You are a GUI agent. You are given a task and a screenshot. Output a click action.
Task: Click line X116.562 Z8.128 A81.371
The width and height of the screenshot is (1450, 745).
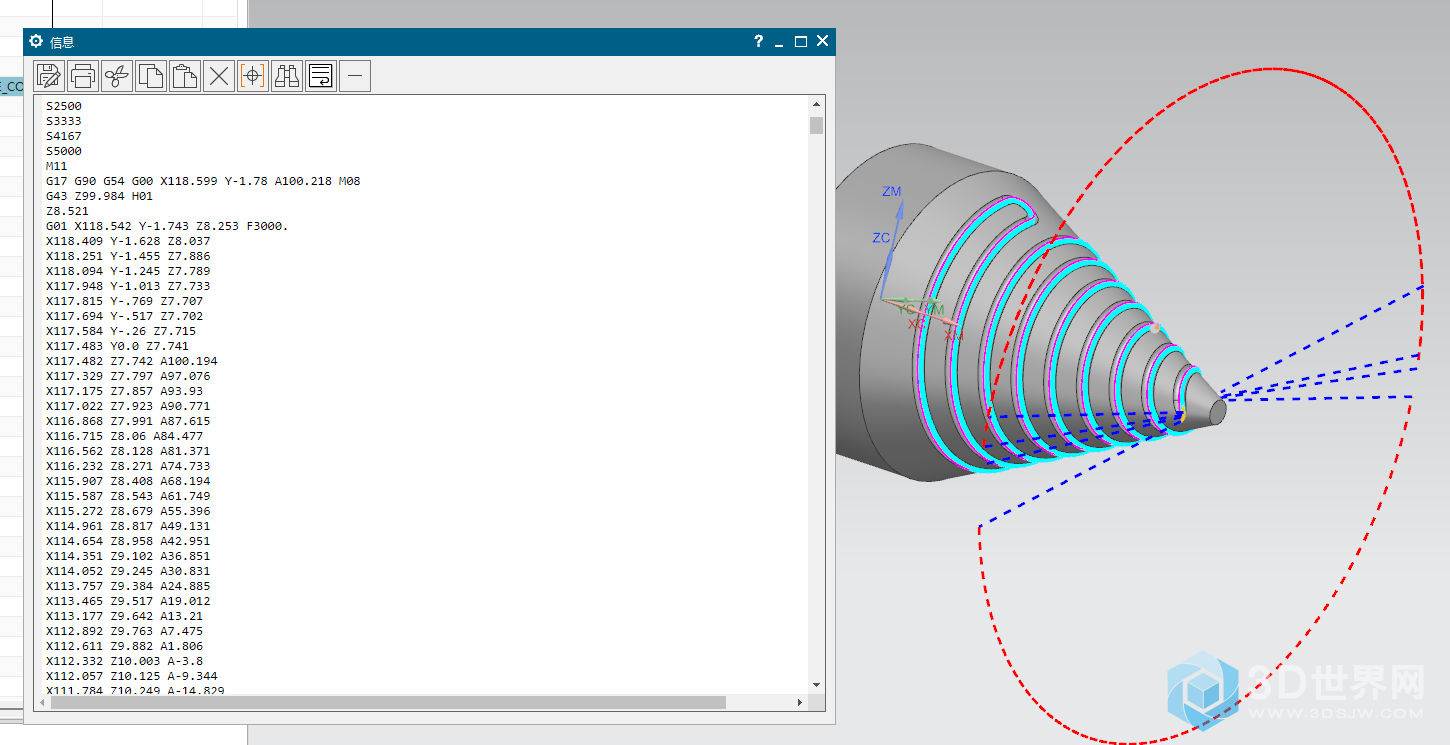pyautogui.click(x=128, y=451)
